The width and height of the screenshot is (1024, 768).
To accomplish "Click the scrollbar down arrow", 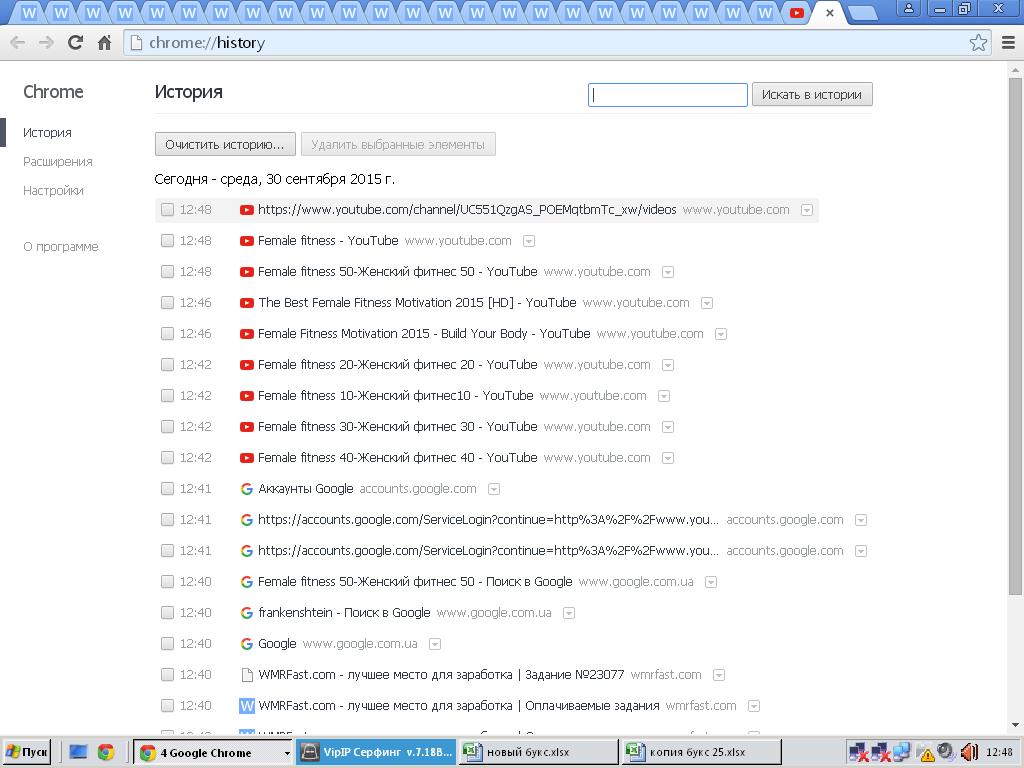I will point(1016,725).
